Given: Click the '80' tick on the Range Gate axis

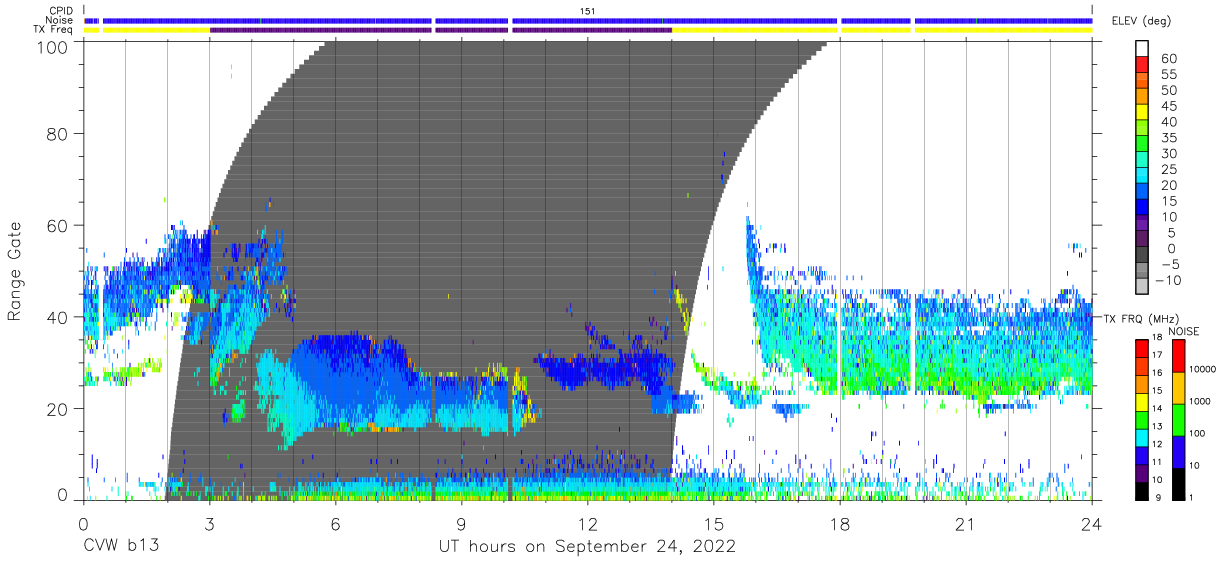Looking at the screenshot, I should [x=58, y=133].
